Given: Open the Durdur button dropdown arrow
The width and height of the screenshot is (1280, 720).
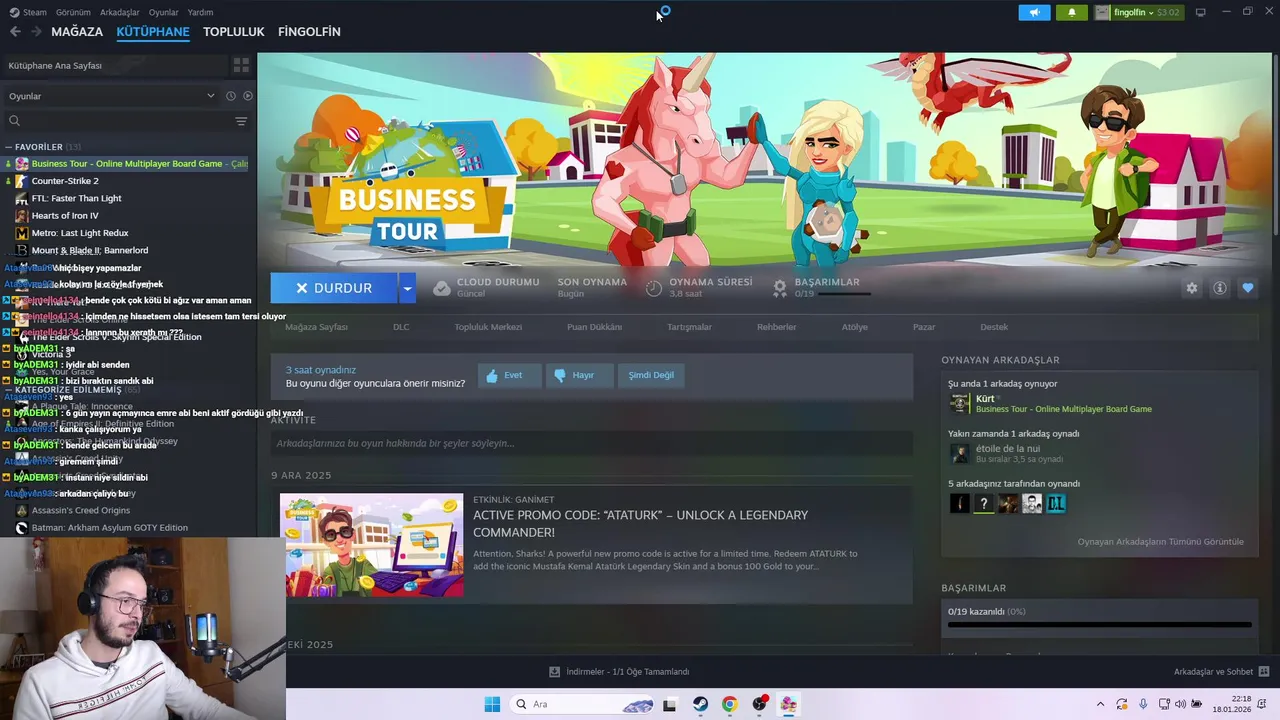Looking at the screenshot, I should tap(406, 288).
